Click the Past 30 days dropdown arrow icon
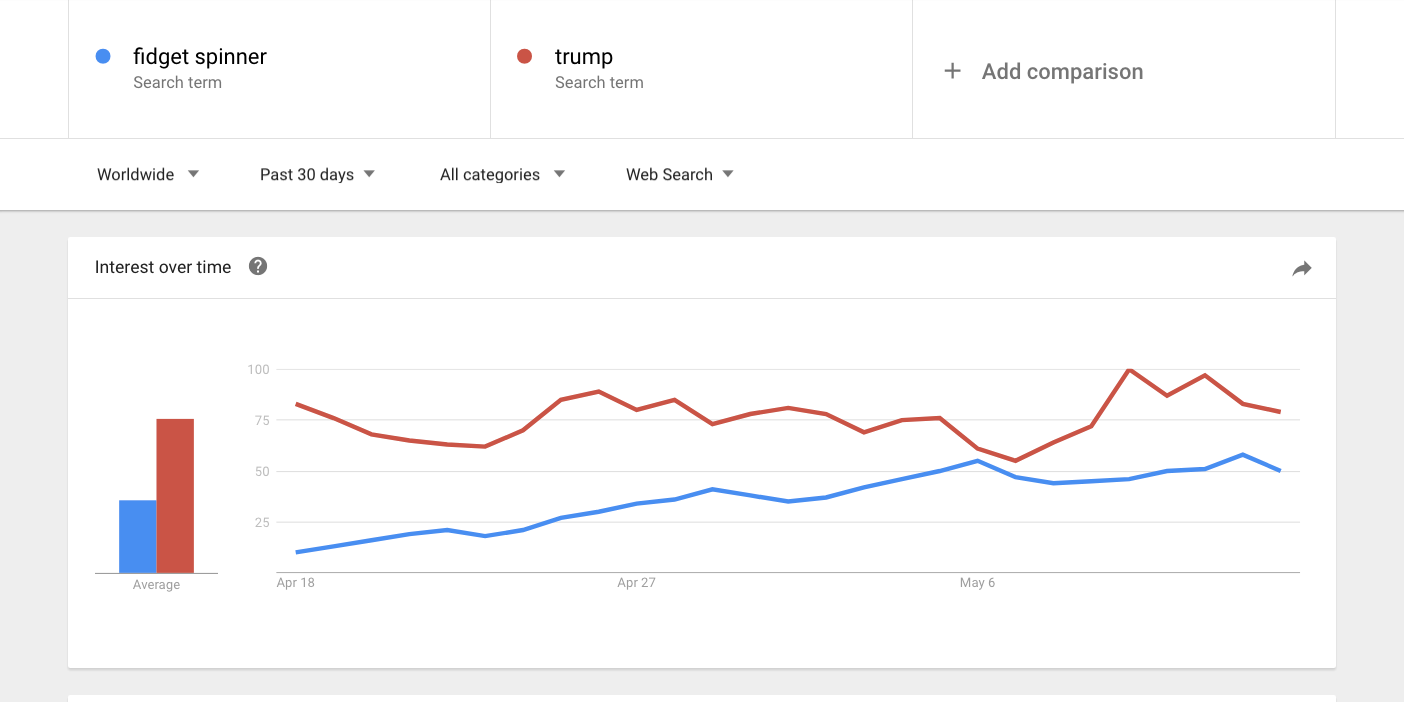 click(x=369, y=174)
